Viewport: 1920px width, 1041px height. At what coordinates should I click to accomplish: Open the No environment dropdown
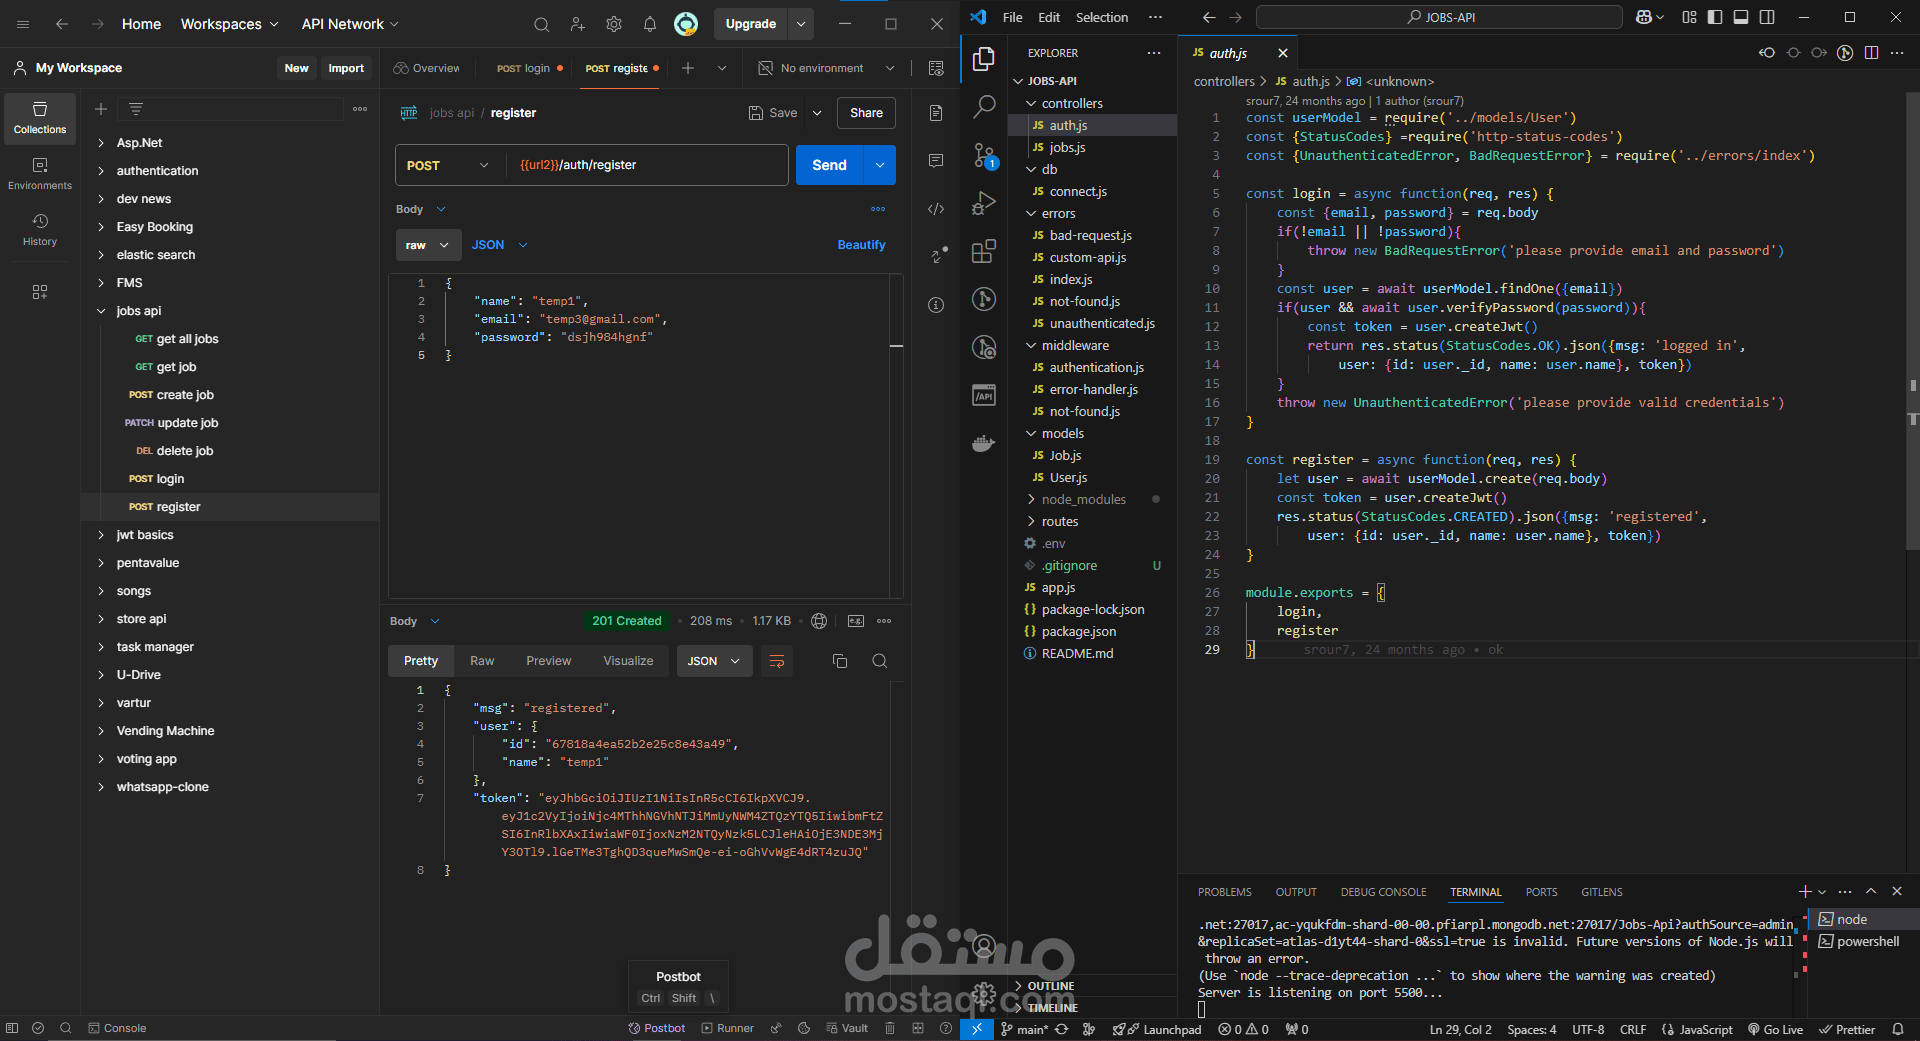[826, 68]
